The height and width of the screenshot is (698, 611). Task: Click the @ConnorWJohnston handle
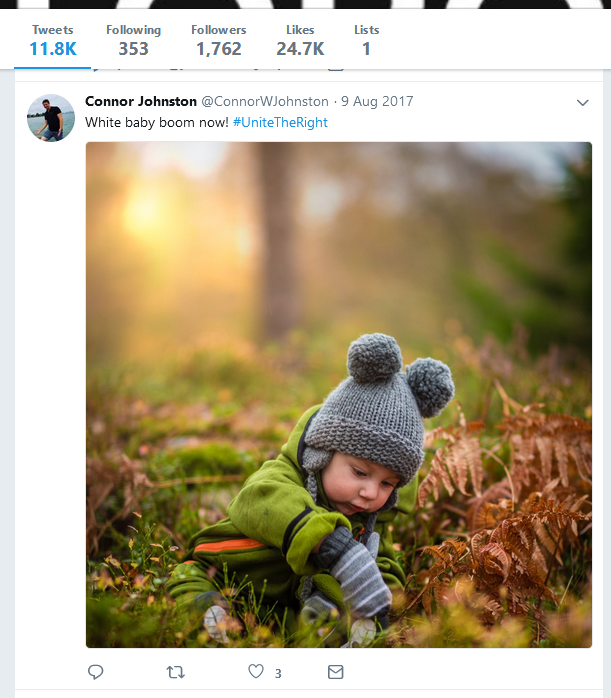pyautogui.click(x=265, y=102)
